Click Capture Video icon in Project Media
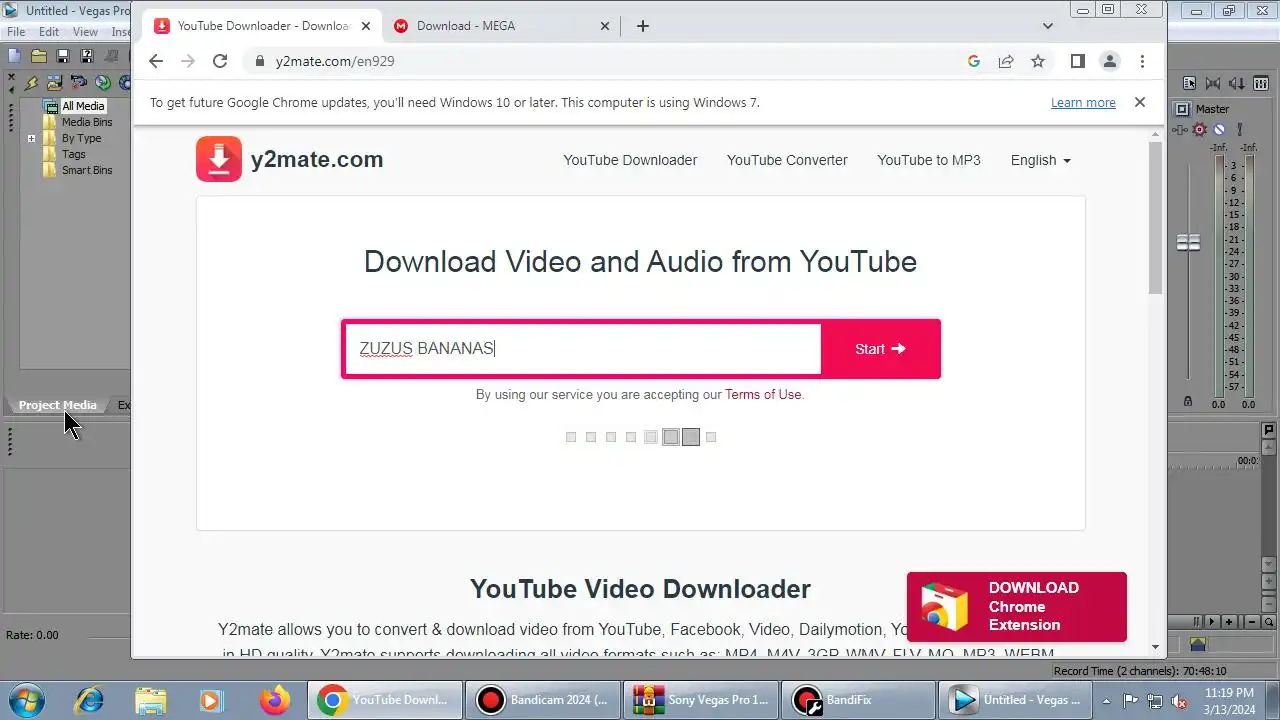 [x=78, y=83]
